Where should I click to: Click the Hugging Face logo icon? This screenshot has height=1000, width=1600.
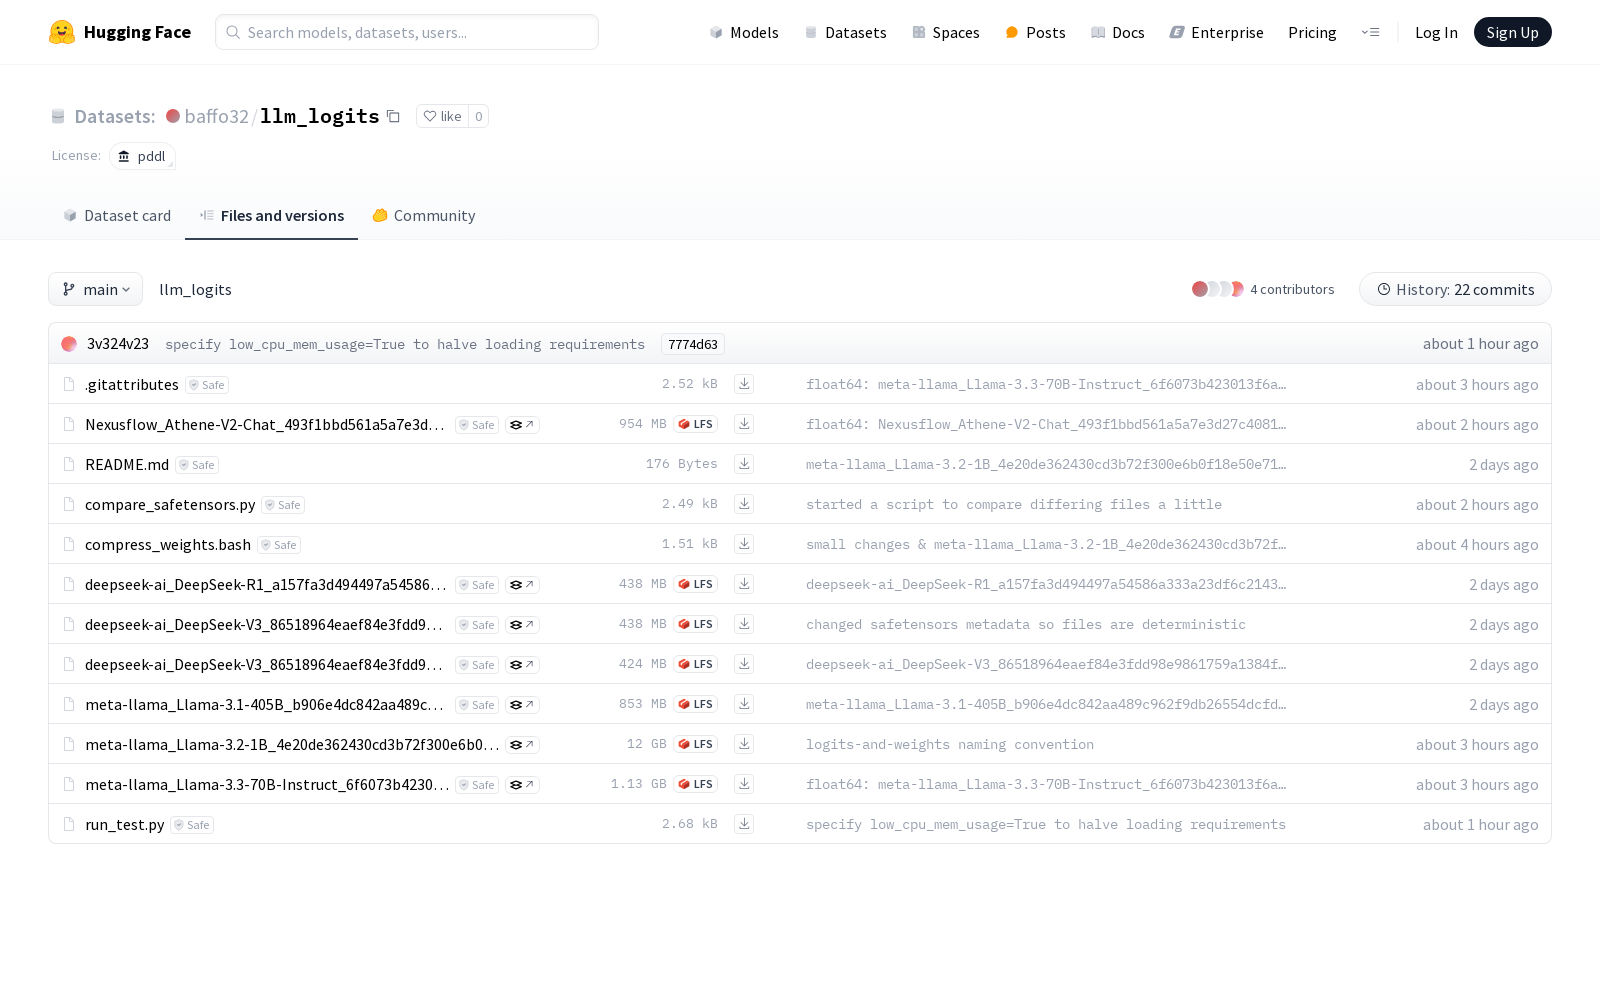coord(62,32)
